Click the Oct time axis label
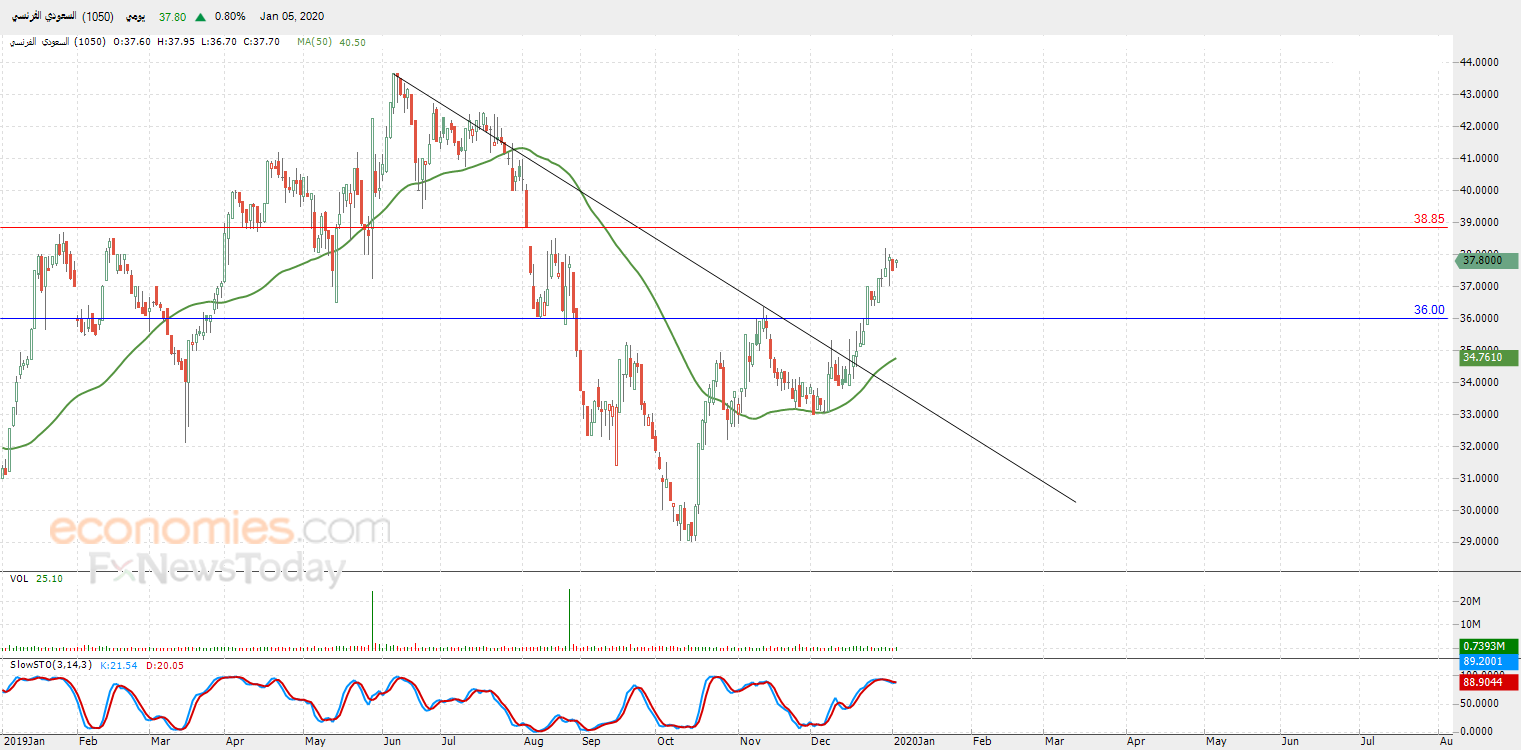Screen dimensions: 1521x750 coord(666,741)
